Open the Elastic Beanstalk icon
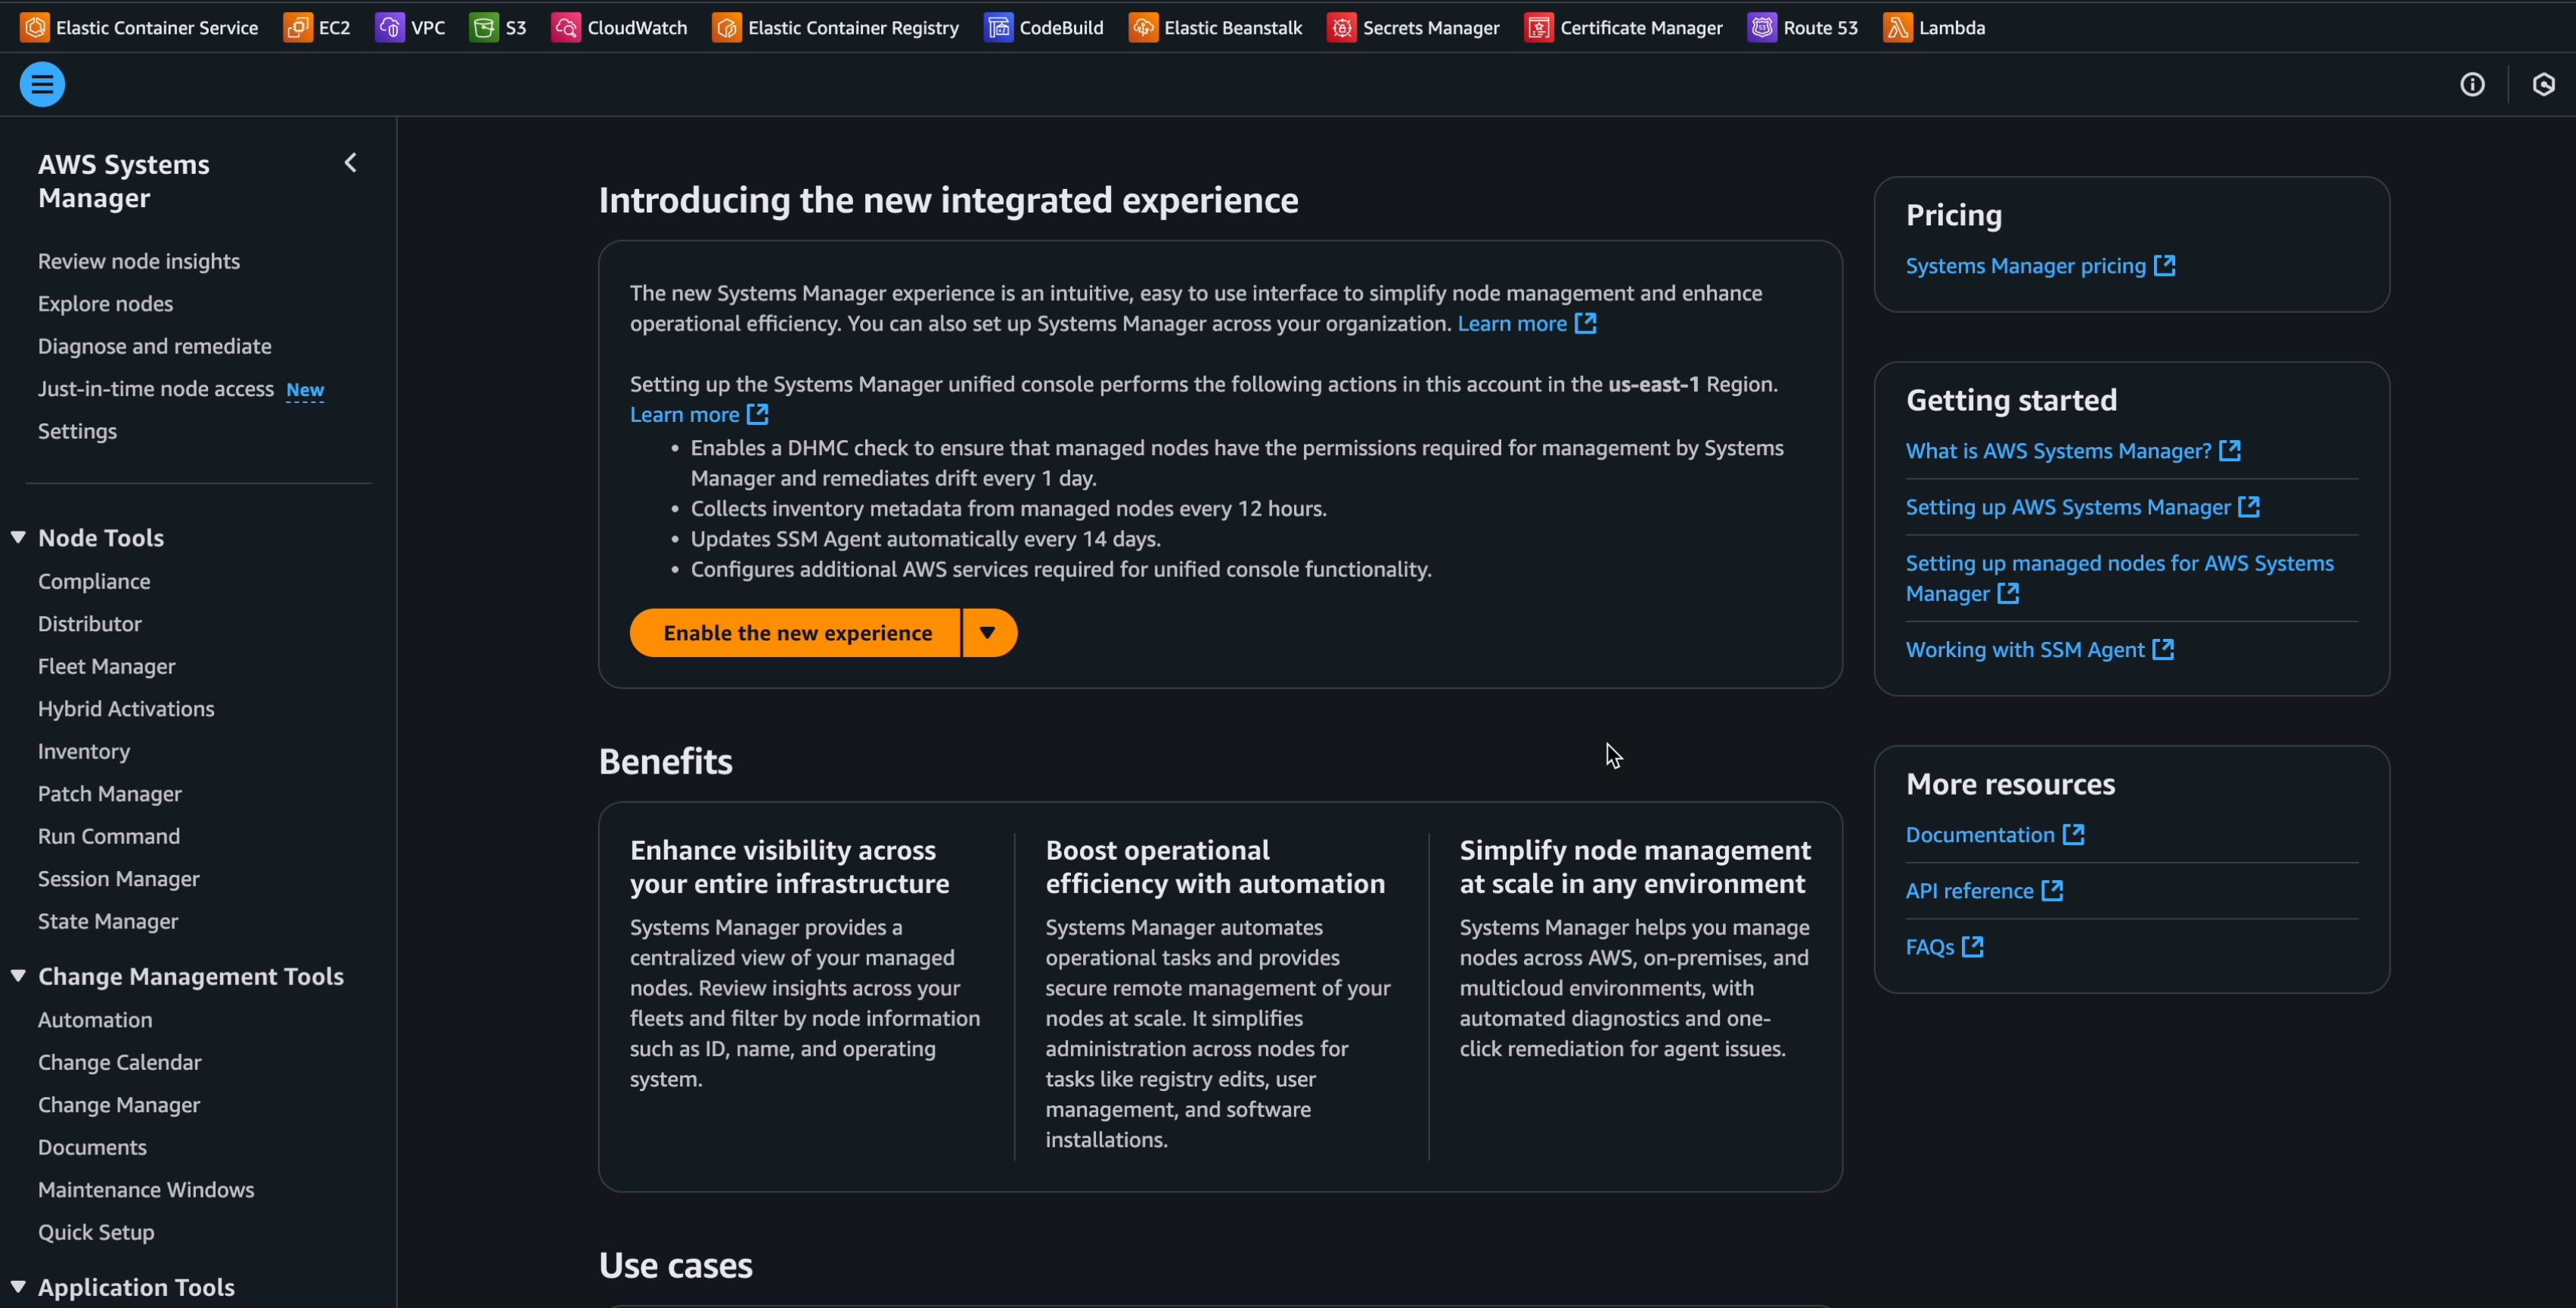The height and width of the screenshot is (1308, 2576). [1142, 27]
